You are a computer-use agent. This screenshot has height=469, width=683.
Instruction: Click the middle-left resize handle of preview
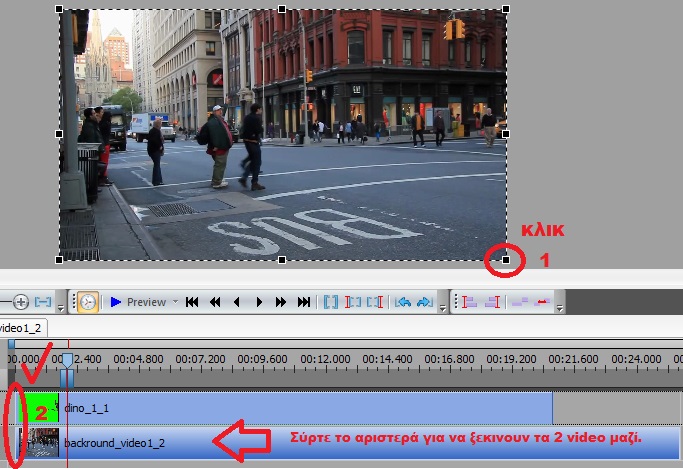coord(59,134)
